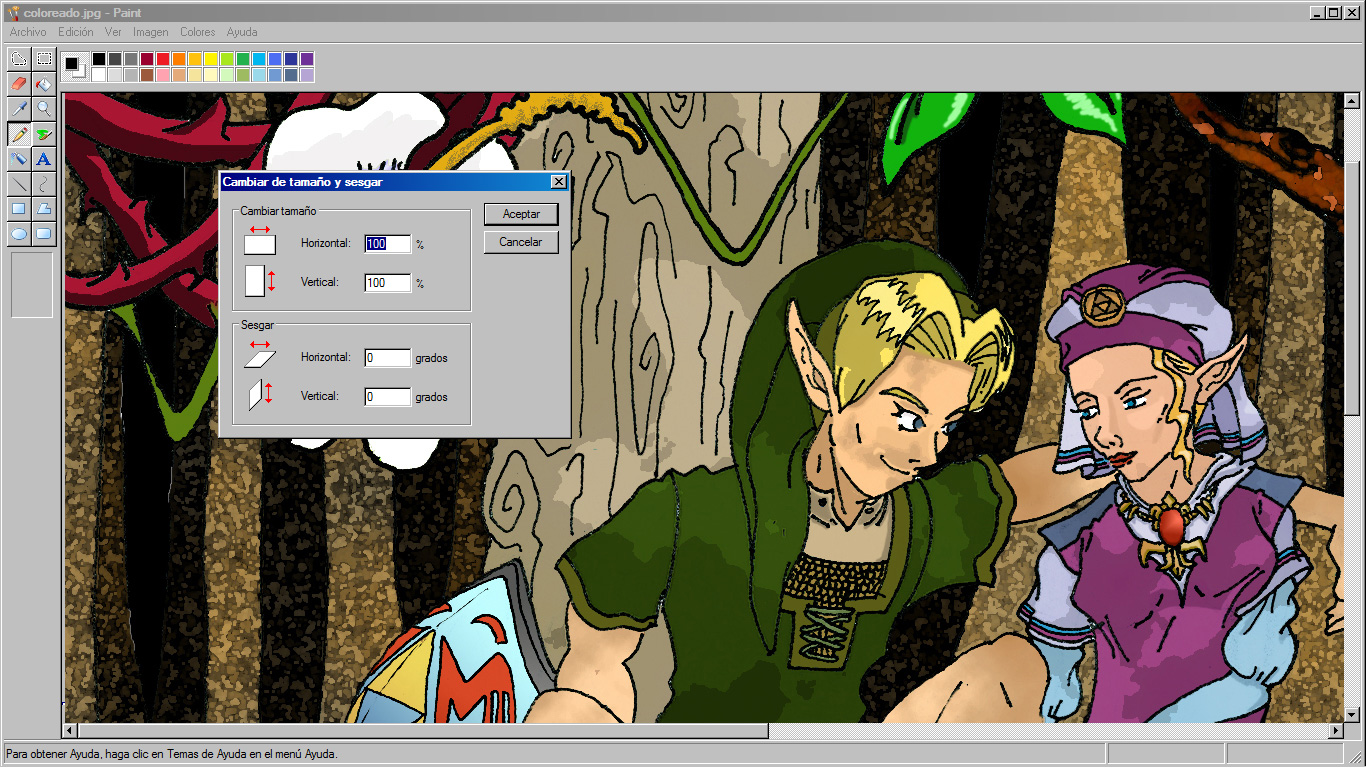This screenshot has width=1366, height=768.
Task: Select the Pencil tool
Action: (19, 134)
